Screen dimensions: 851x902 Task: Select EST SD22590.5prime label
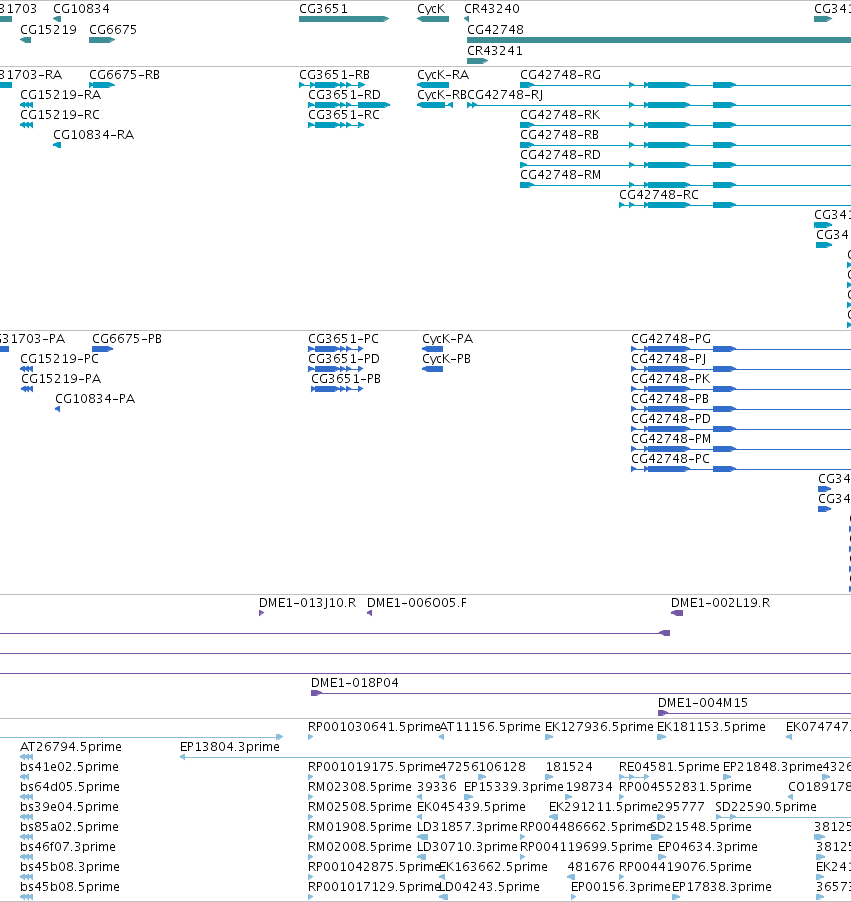tap(766, 807)
